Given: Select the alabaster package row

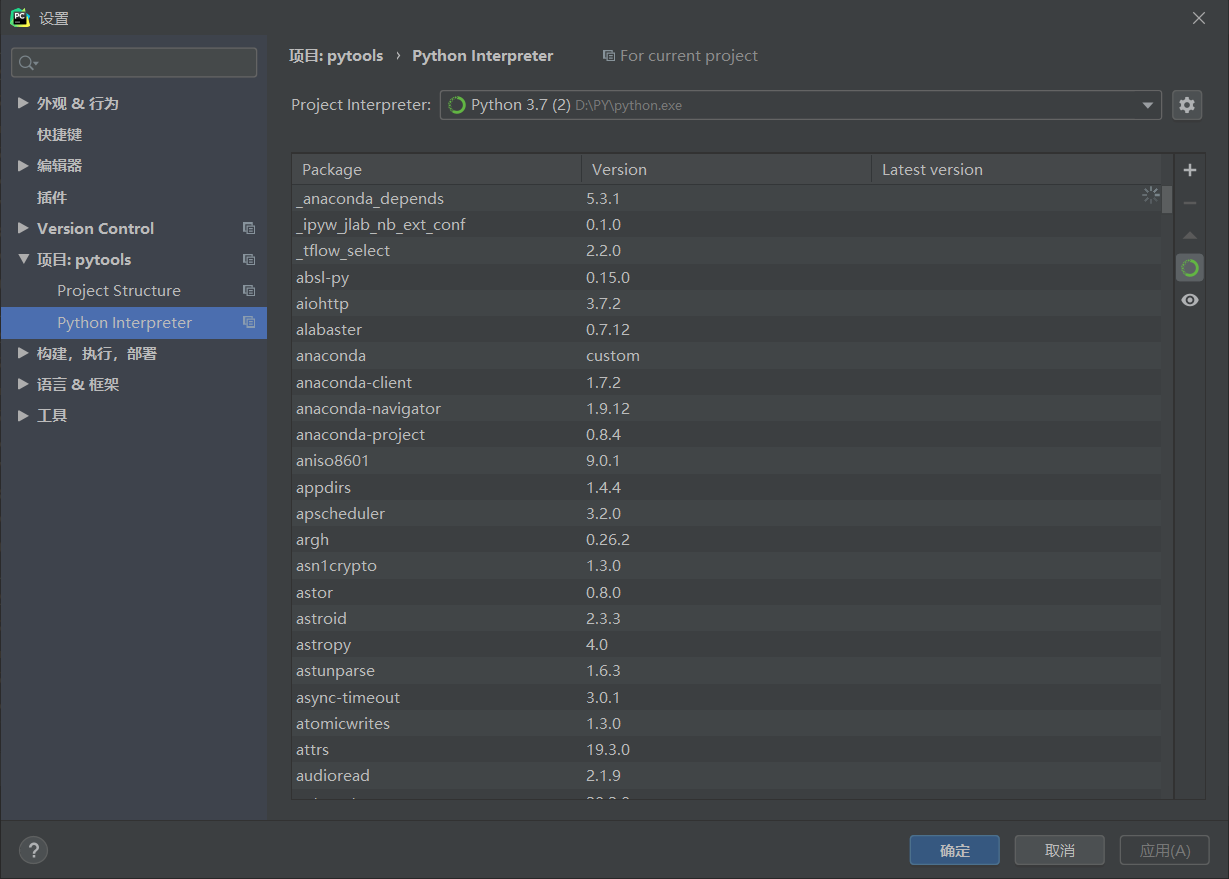Looking at the screenshot, I should (x=727, y=329).
